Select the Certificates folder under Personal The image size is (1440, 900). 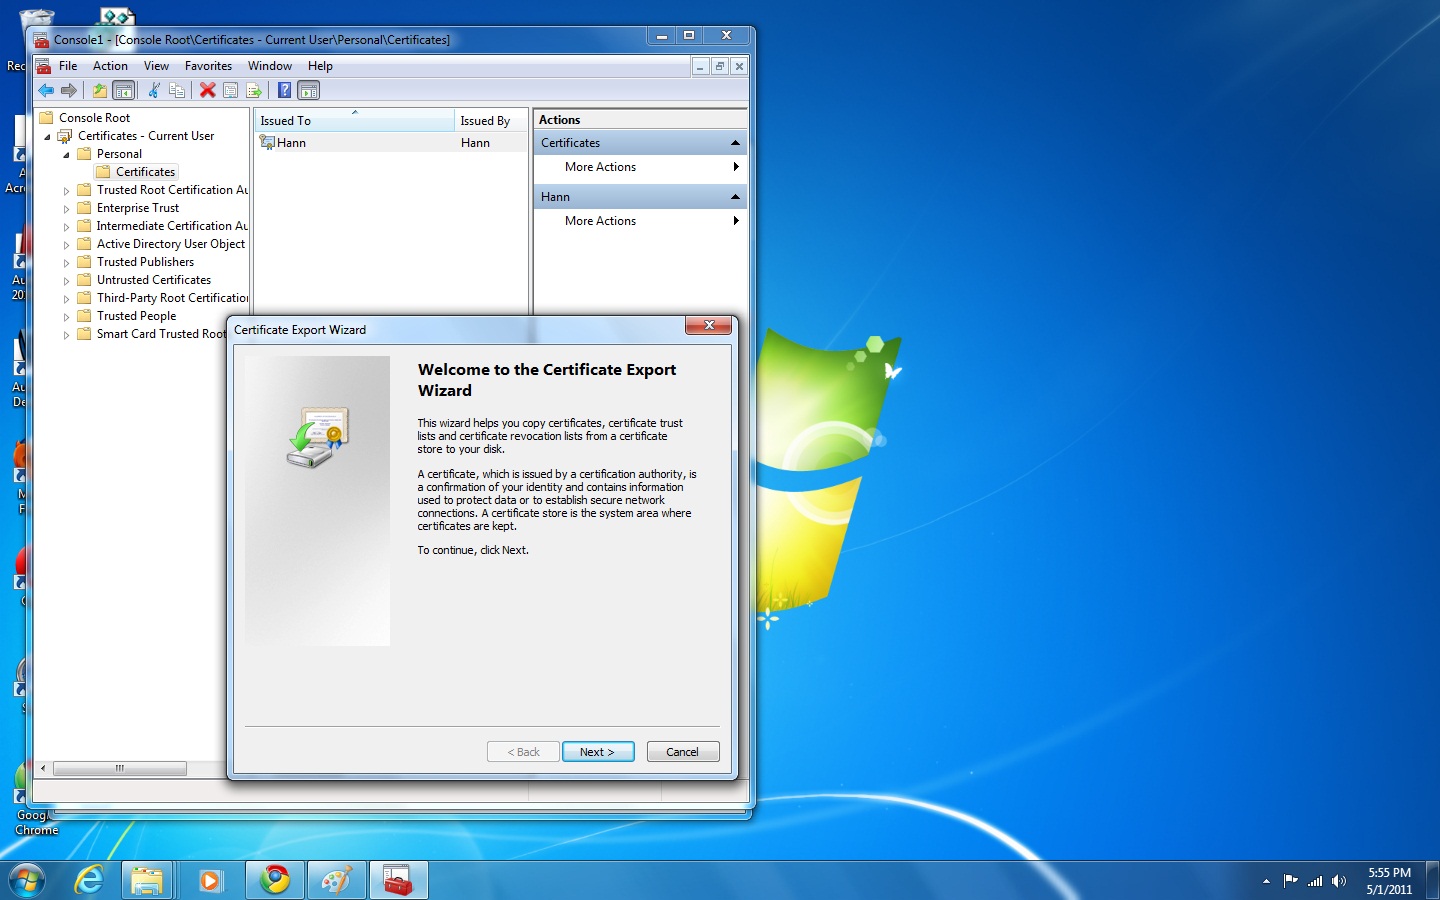tap(145, 172)
